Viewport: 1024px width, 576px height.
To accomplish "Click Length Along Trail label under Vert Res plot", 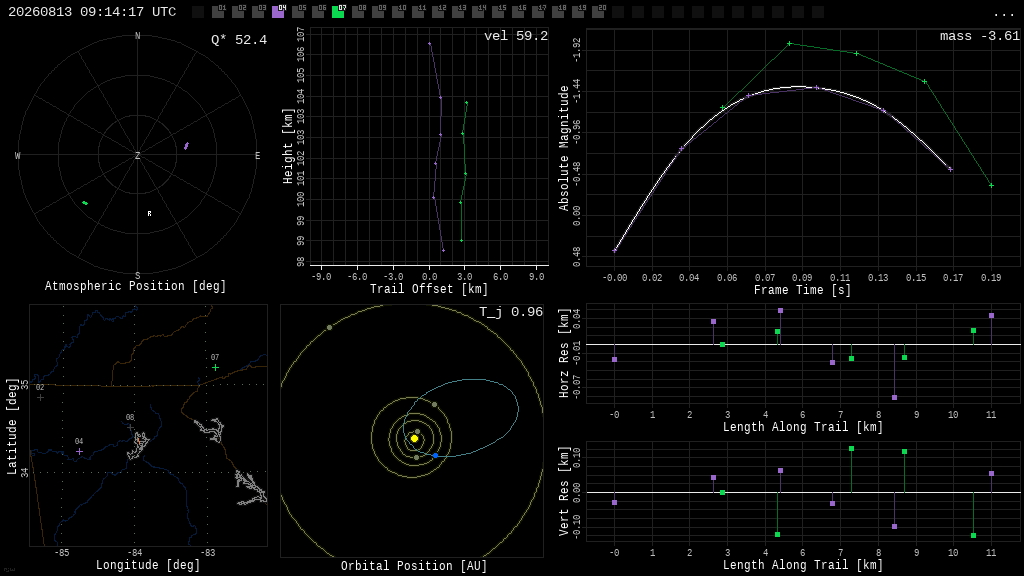I will (803, 564).
